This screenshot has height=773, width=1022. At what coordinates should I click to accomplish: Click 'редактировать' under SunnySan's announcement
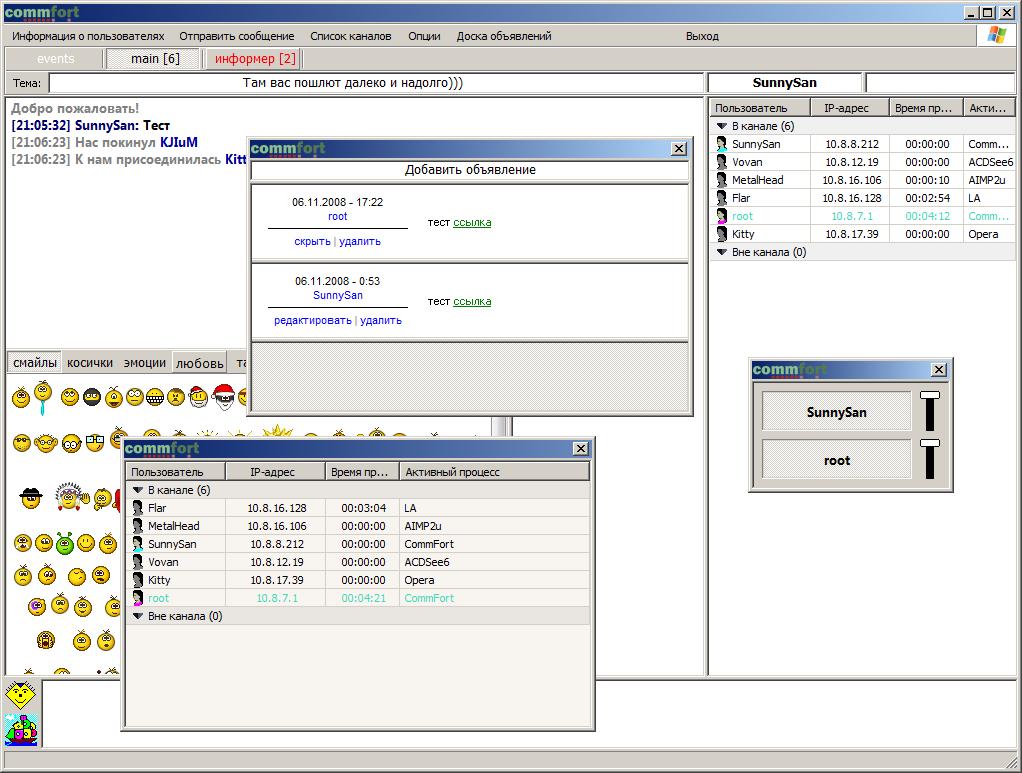click(312, 320)
